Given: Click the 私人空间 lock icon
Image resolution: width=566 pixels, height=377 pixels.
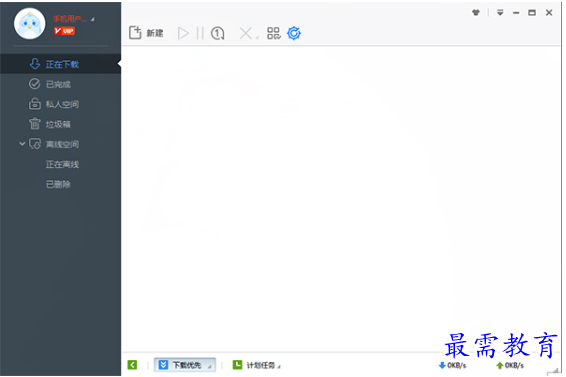Looking at the screenshot, I should [35, 104].
